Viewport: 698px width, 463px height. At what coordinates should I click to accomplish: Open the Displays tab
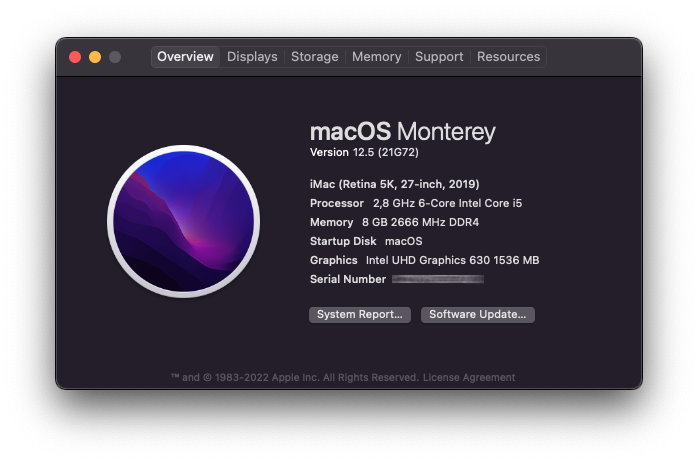coord(252,57)
